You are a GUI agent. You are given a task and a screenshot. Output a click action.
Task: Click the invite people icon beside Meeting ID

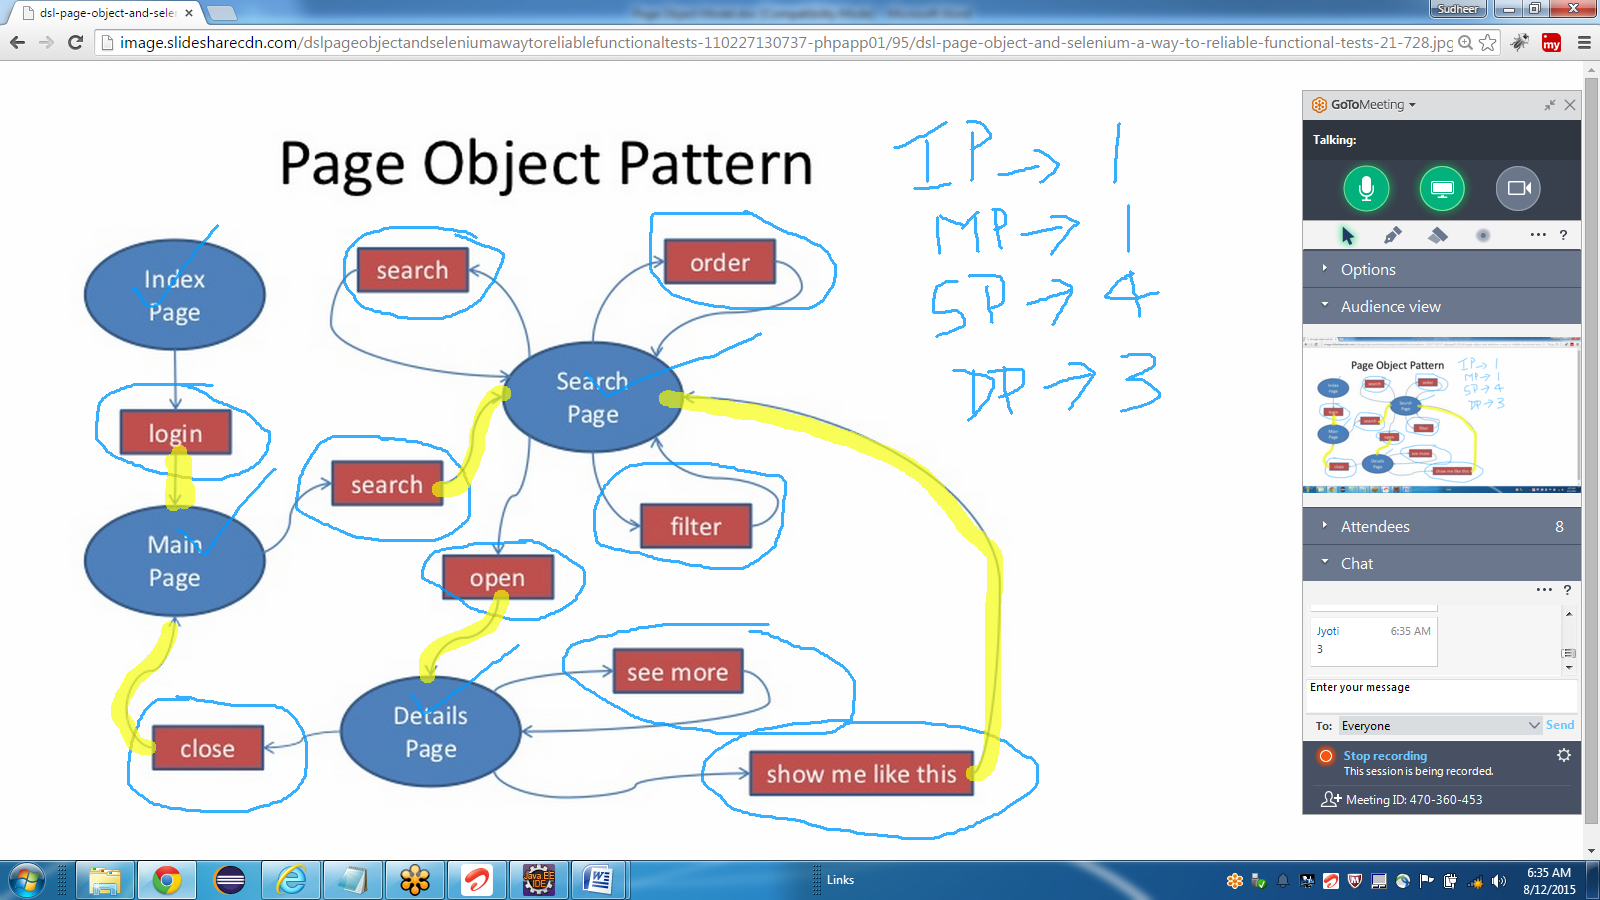click(1330, 799)
